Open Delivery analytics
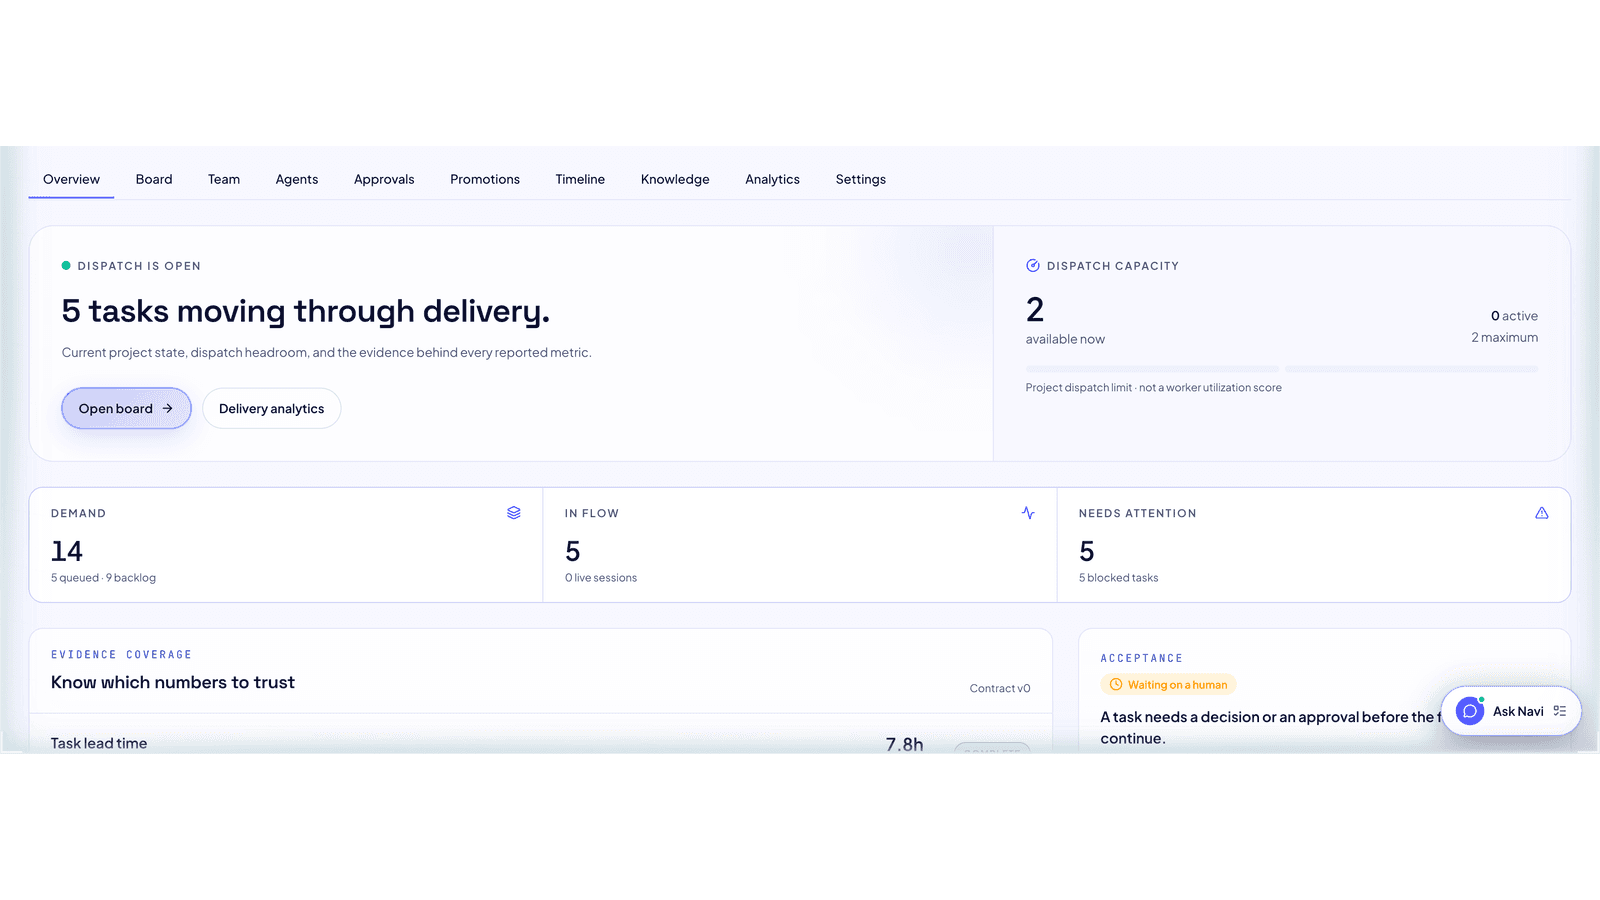 [x=272, y=408]
